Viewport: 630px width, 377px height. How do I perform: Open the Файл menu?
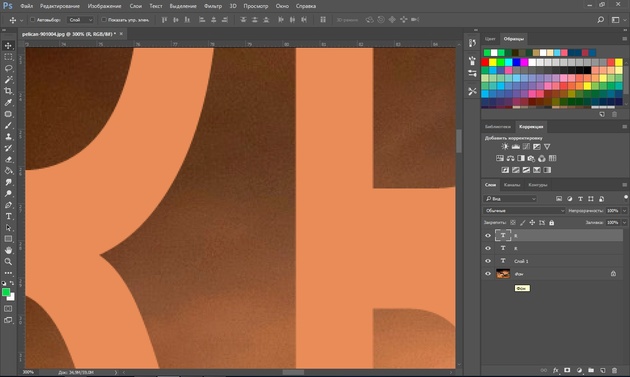coord(27,6)
